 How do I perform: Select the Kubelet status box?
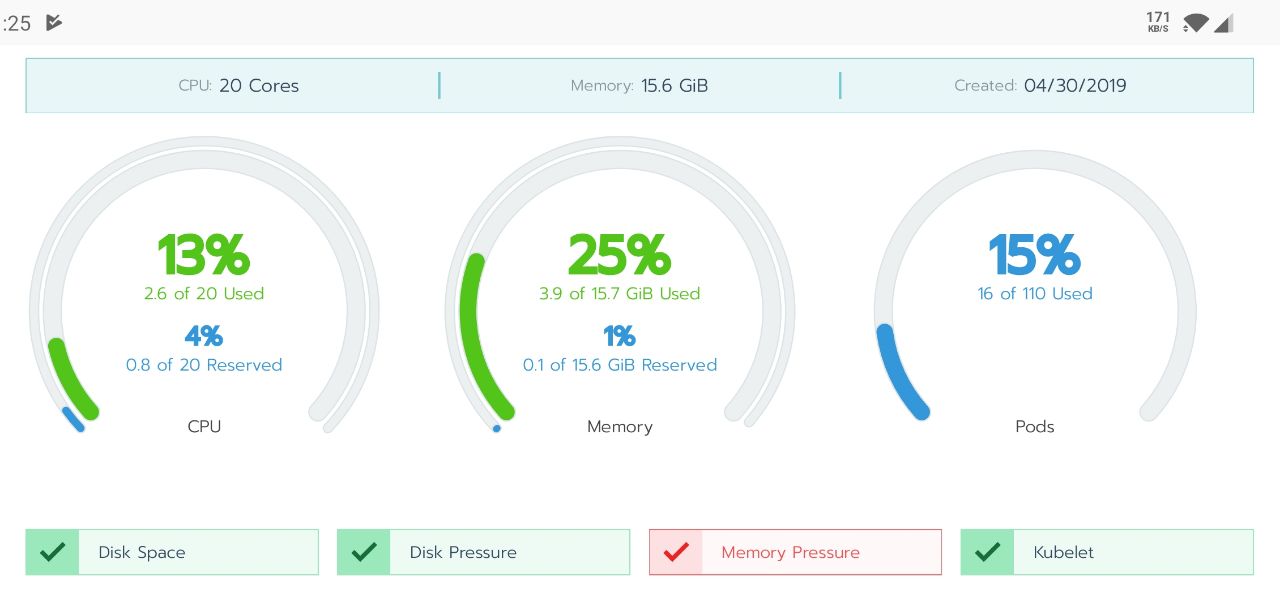click(x=1107, y=552)
